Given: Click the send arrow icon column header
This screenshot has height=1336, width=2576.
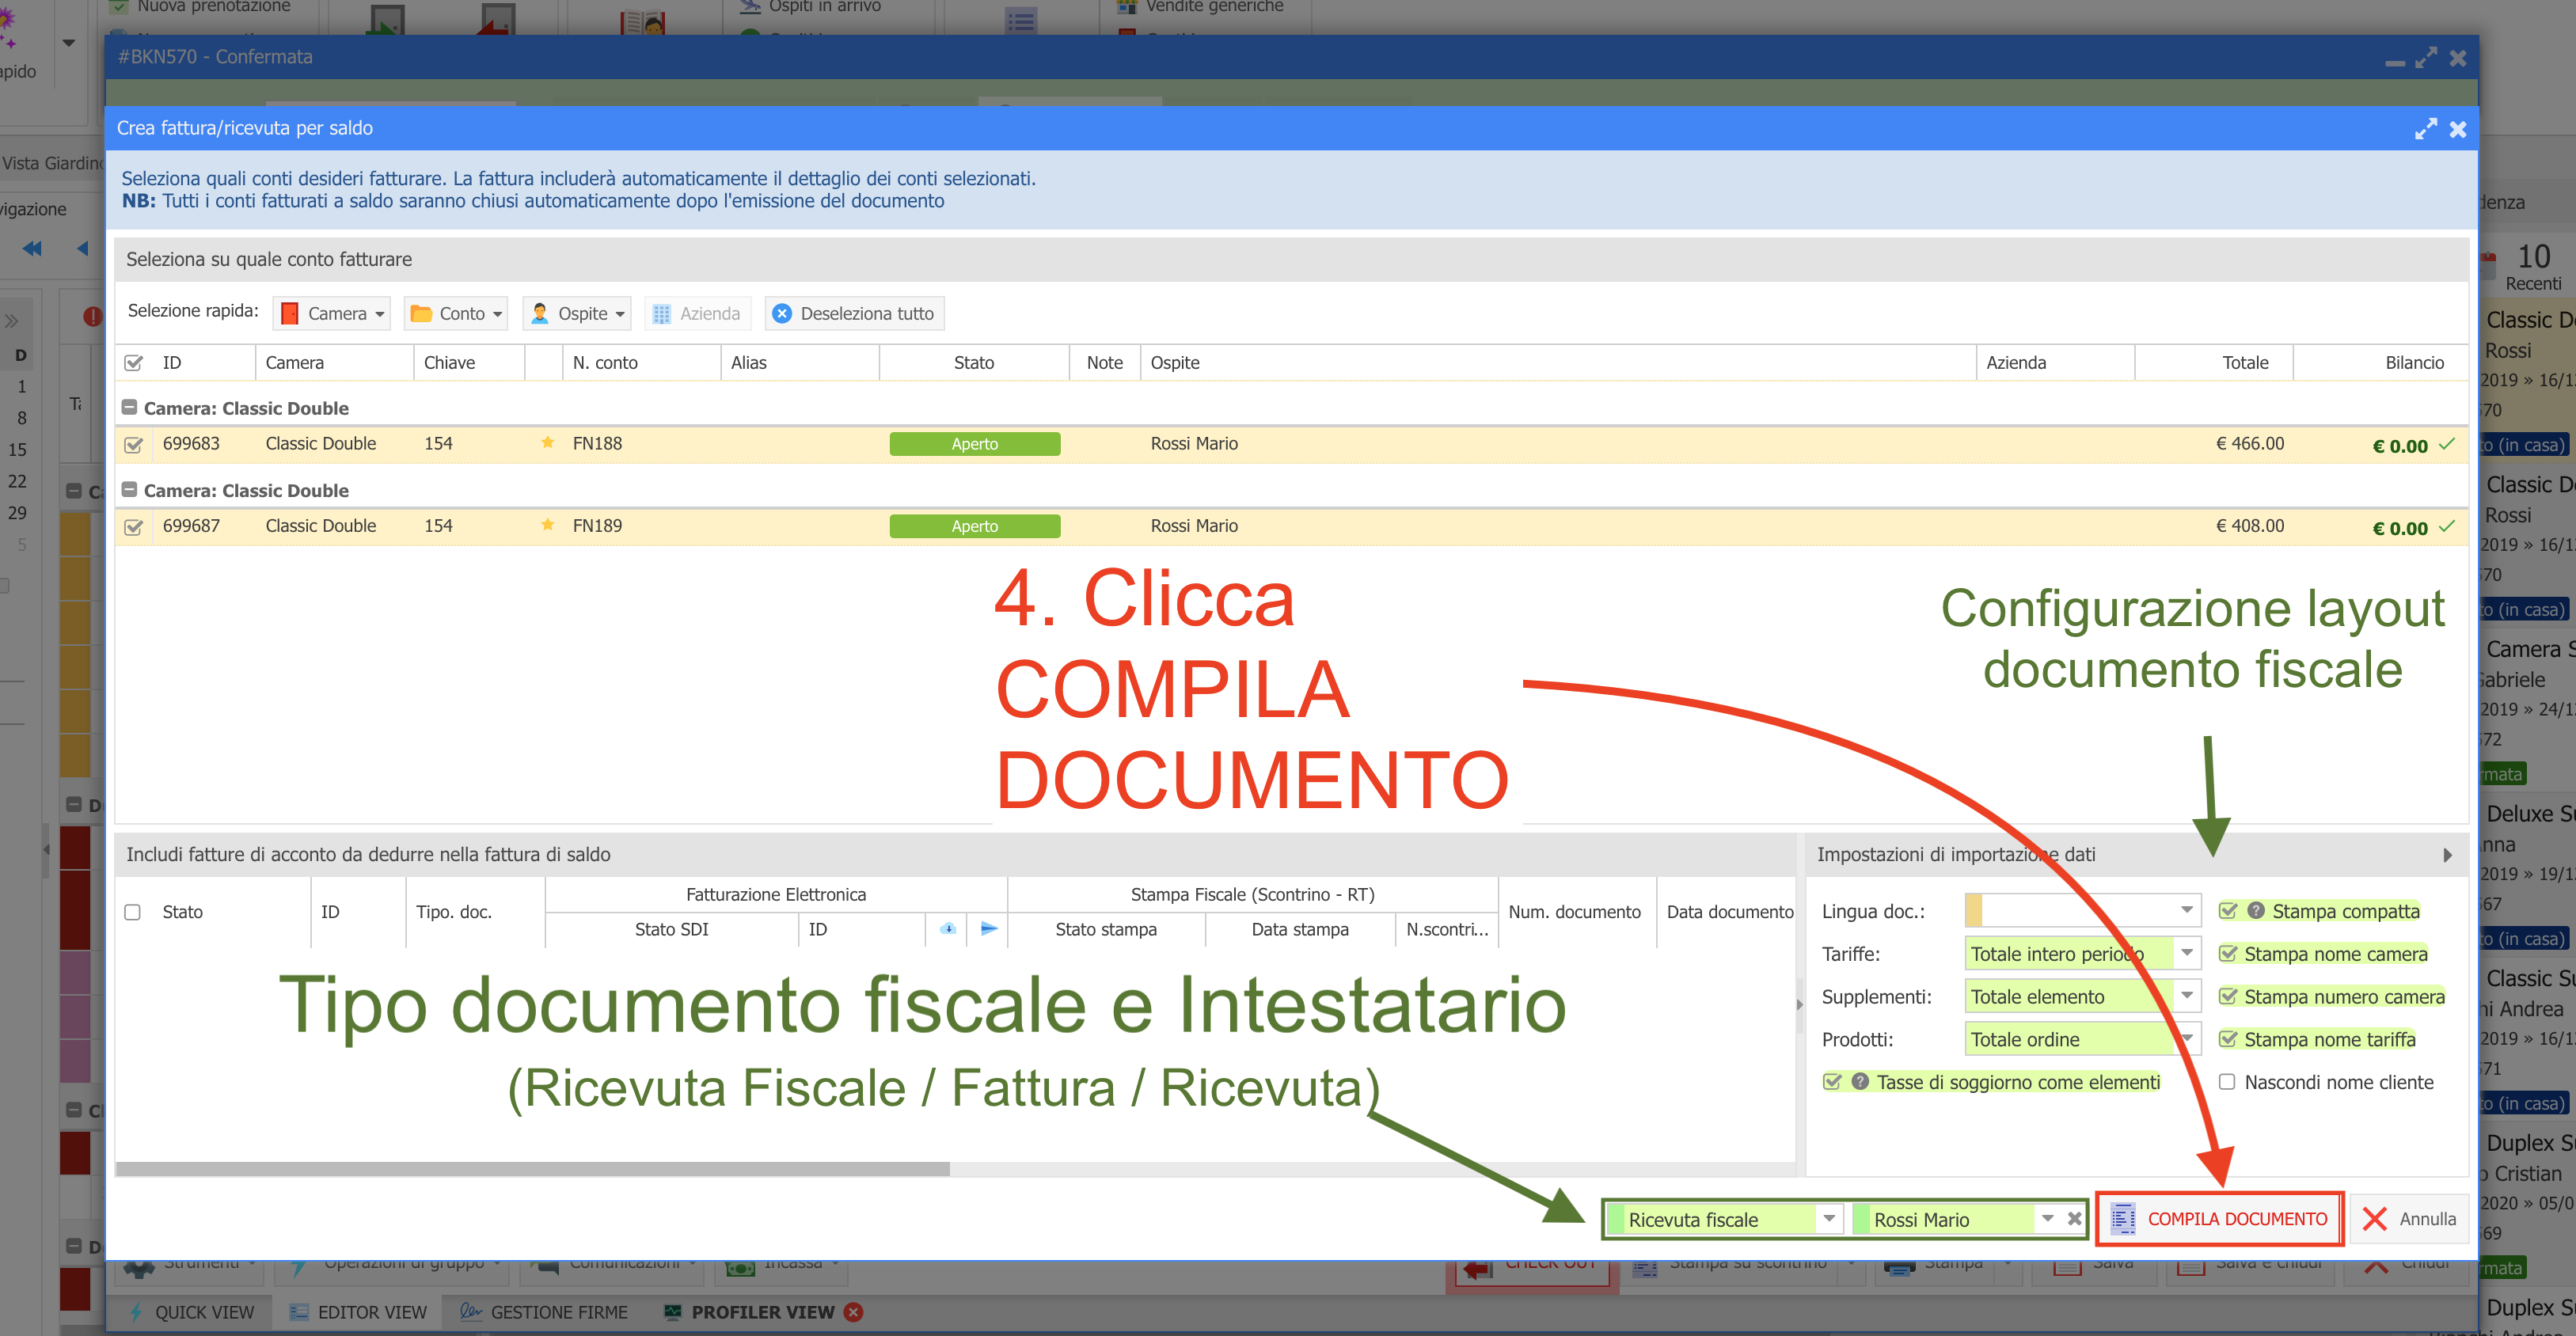Looking at the screenshot, I should pos(989,929).
